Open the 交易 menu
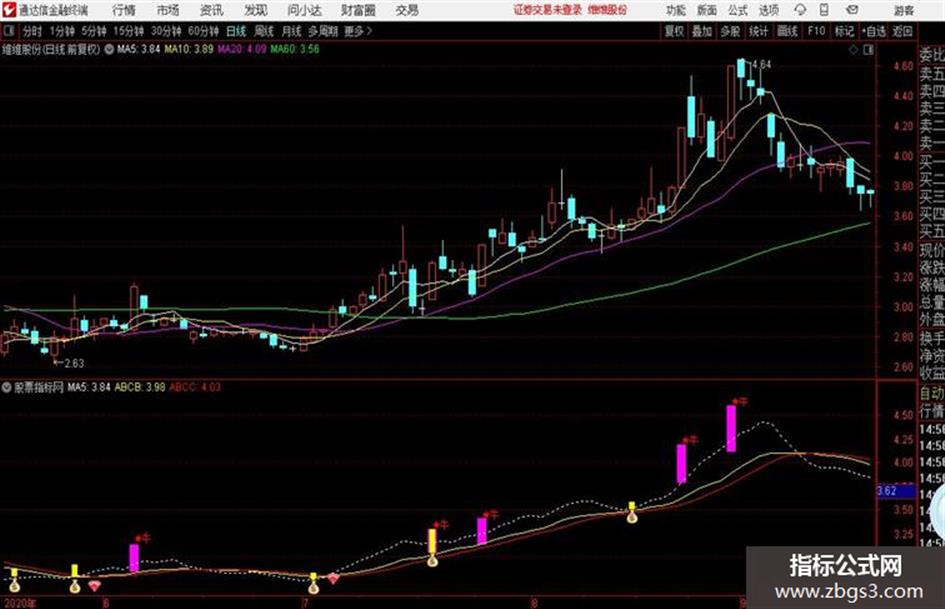This screenshot has width=945, height=609. tap(407, 10)
